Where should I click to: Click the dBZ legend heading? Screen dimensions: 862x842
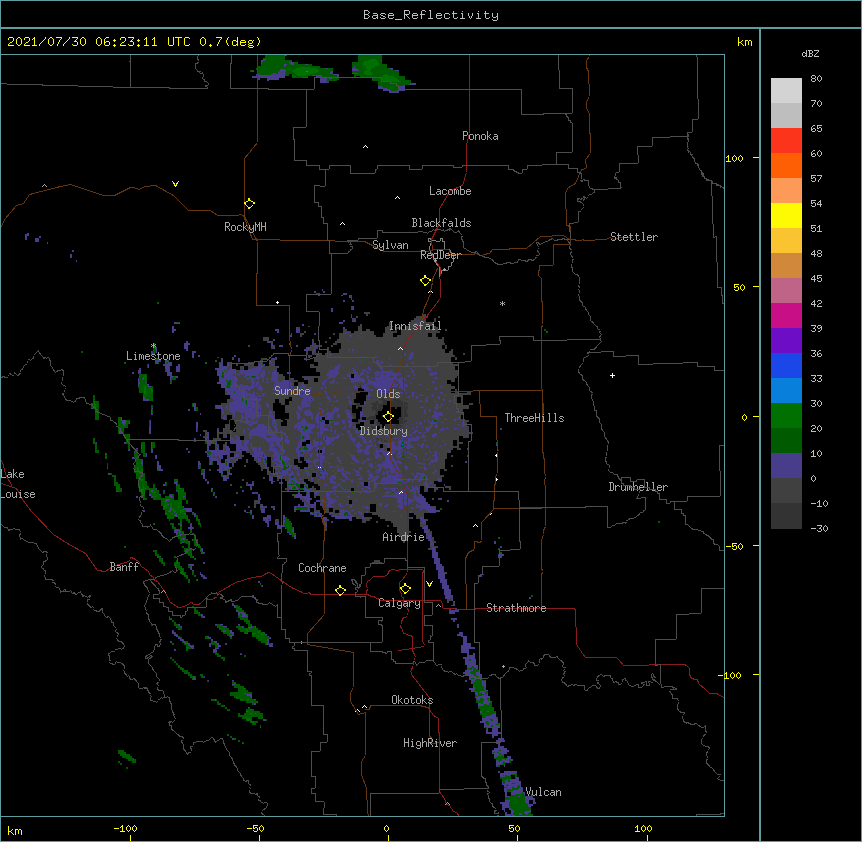coord(810,54)
